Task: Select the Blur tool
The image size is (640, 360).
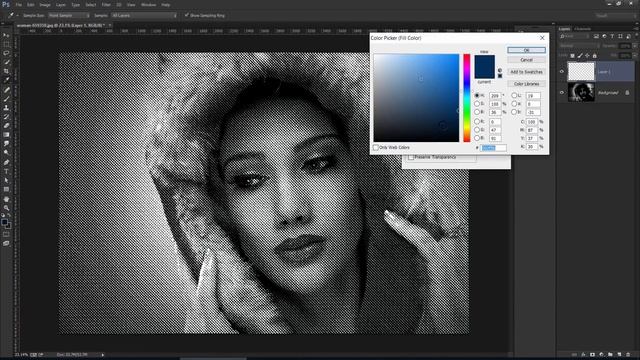Action: (6, 144)
